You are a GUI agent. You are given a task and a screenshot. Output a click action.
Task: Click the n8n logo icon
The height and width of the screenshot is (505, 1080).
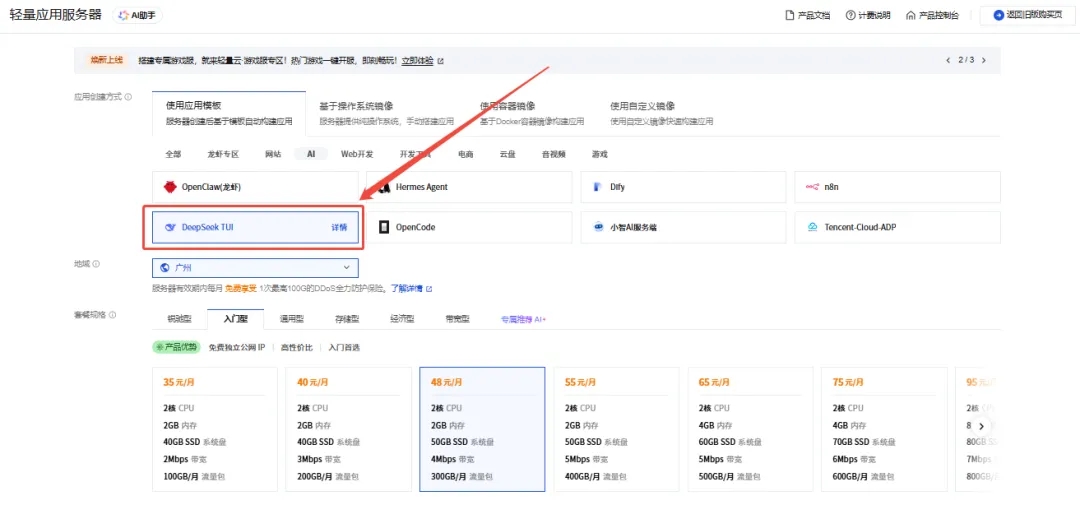[812, 187]
